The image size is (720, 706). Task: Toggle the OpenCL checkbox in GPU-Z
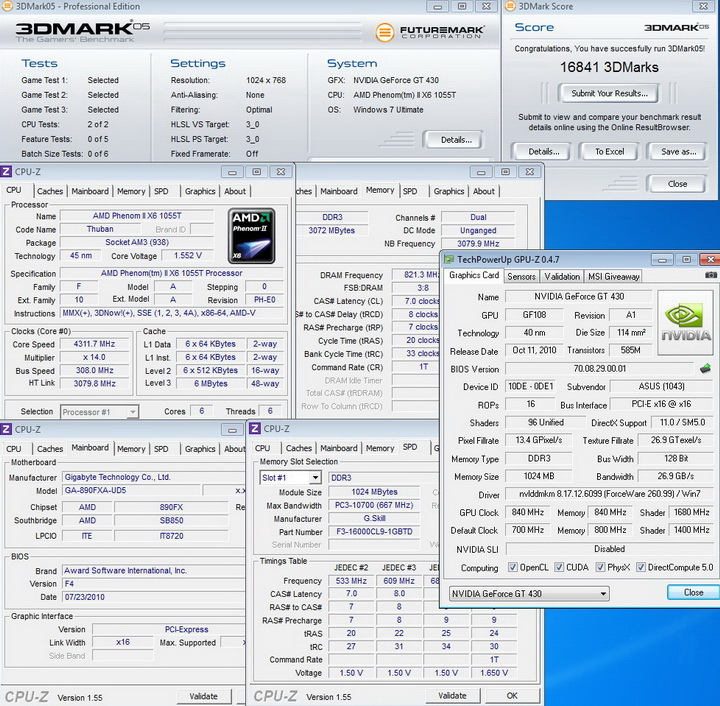point(512,567)
